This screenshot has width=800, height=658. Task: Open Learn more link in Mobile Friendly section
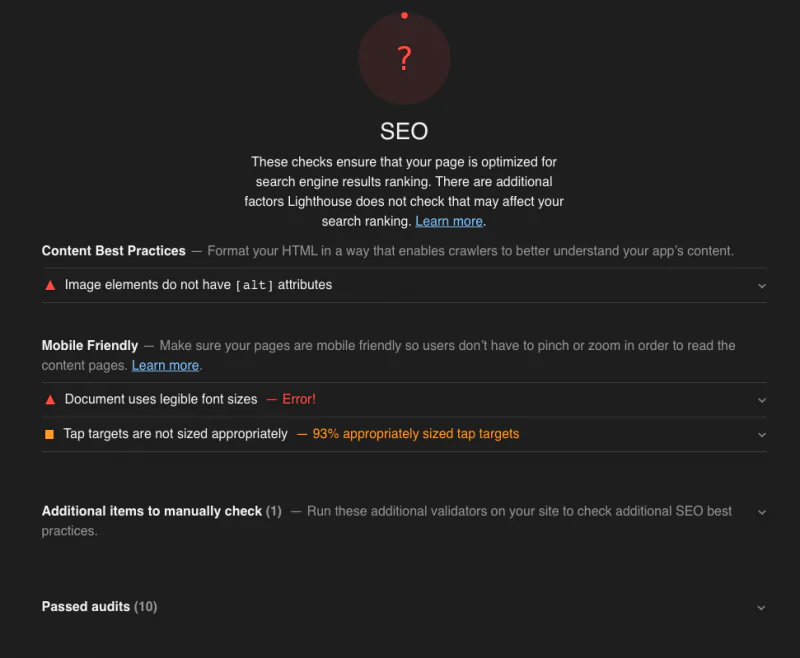pyautogui.click(x=165, y=365)
